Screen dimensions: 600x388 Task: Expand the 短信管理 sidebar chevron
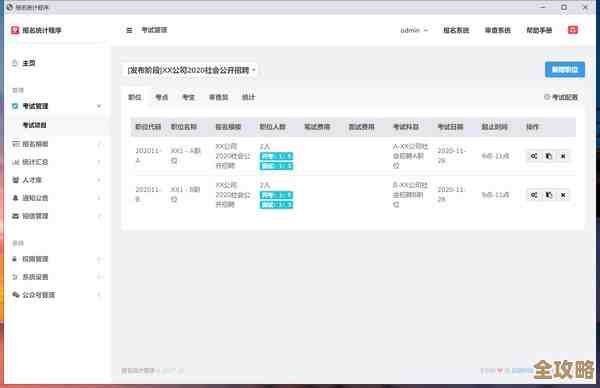pos(99,216)
